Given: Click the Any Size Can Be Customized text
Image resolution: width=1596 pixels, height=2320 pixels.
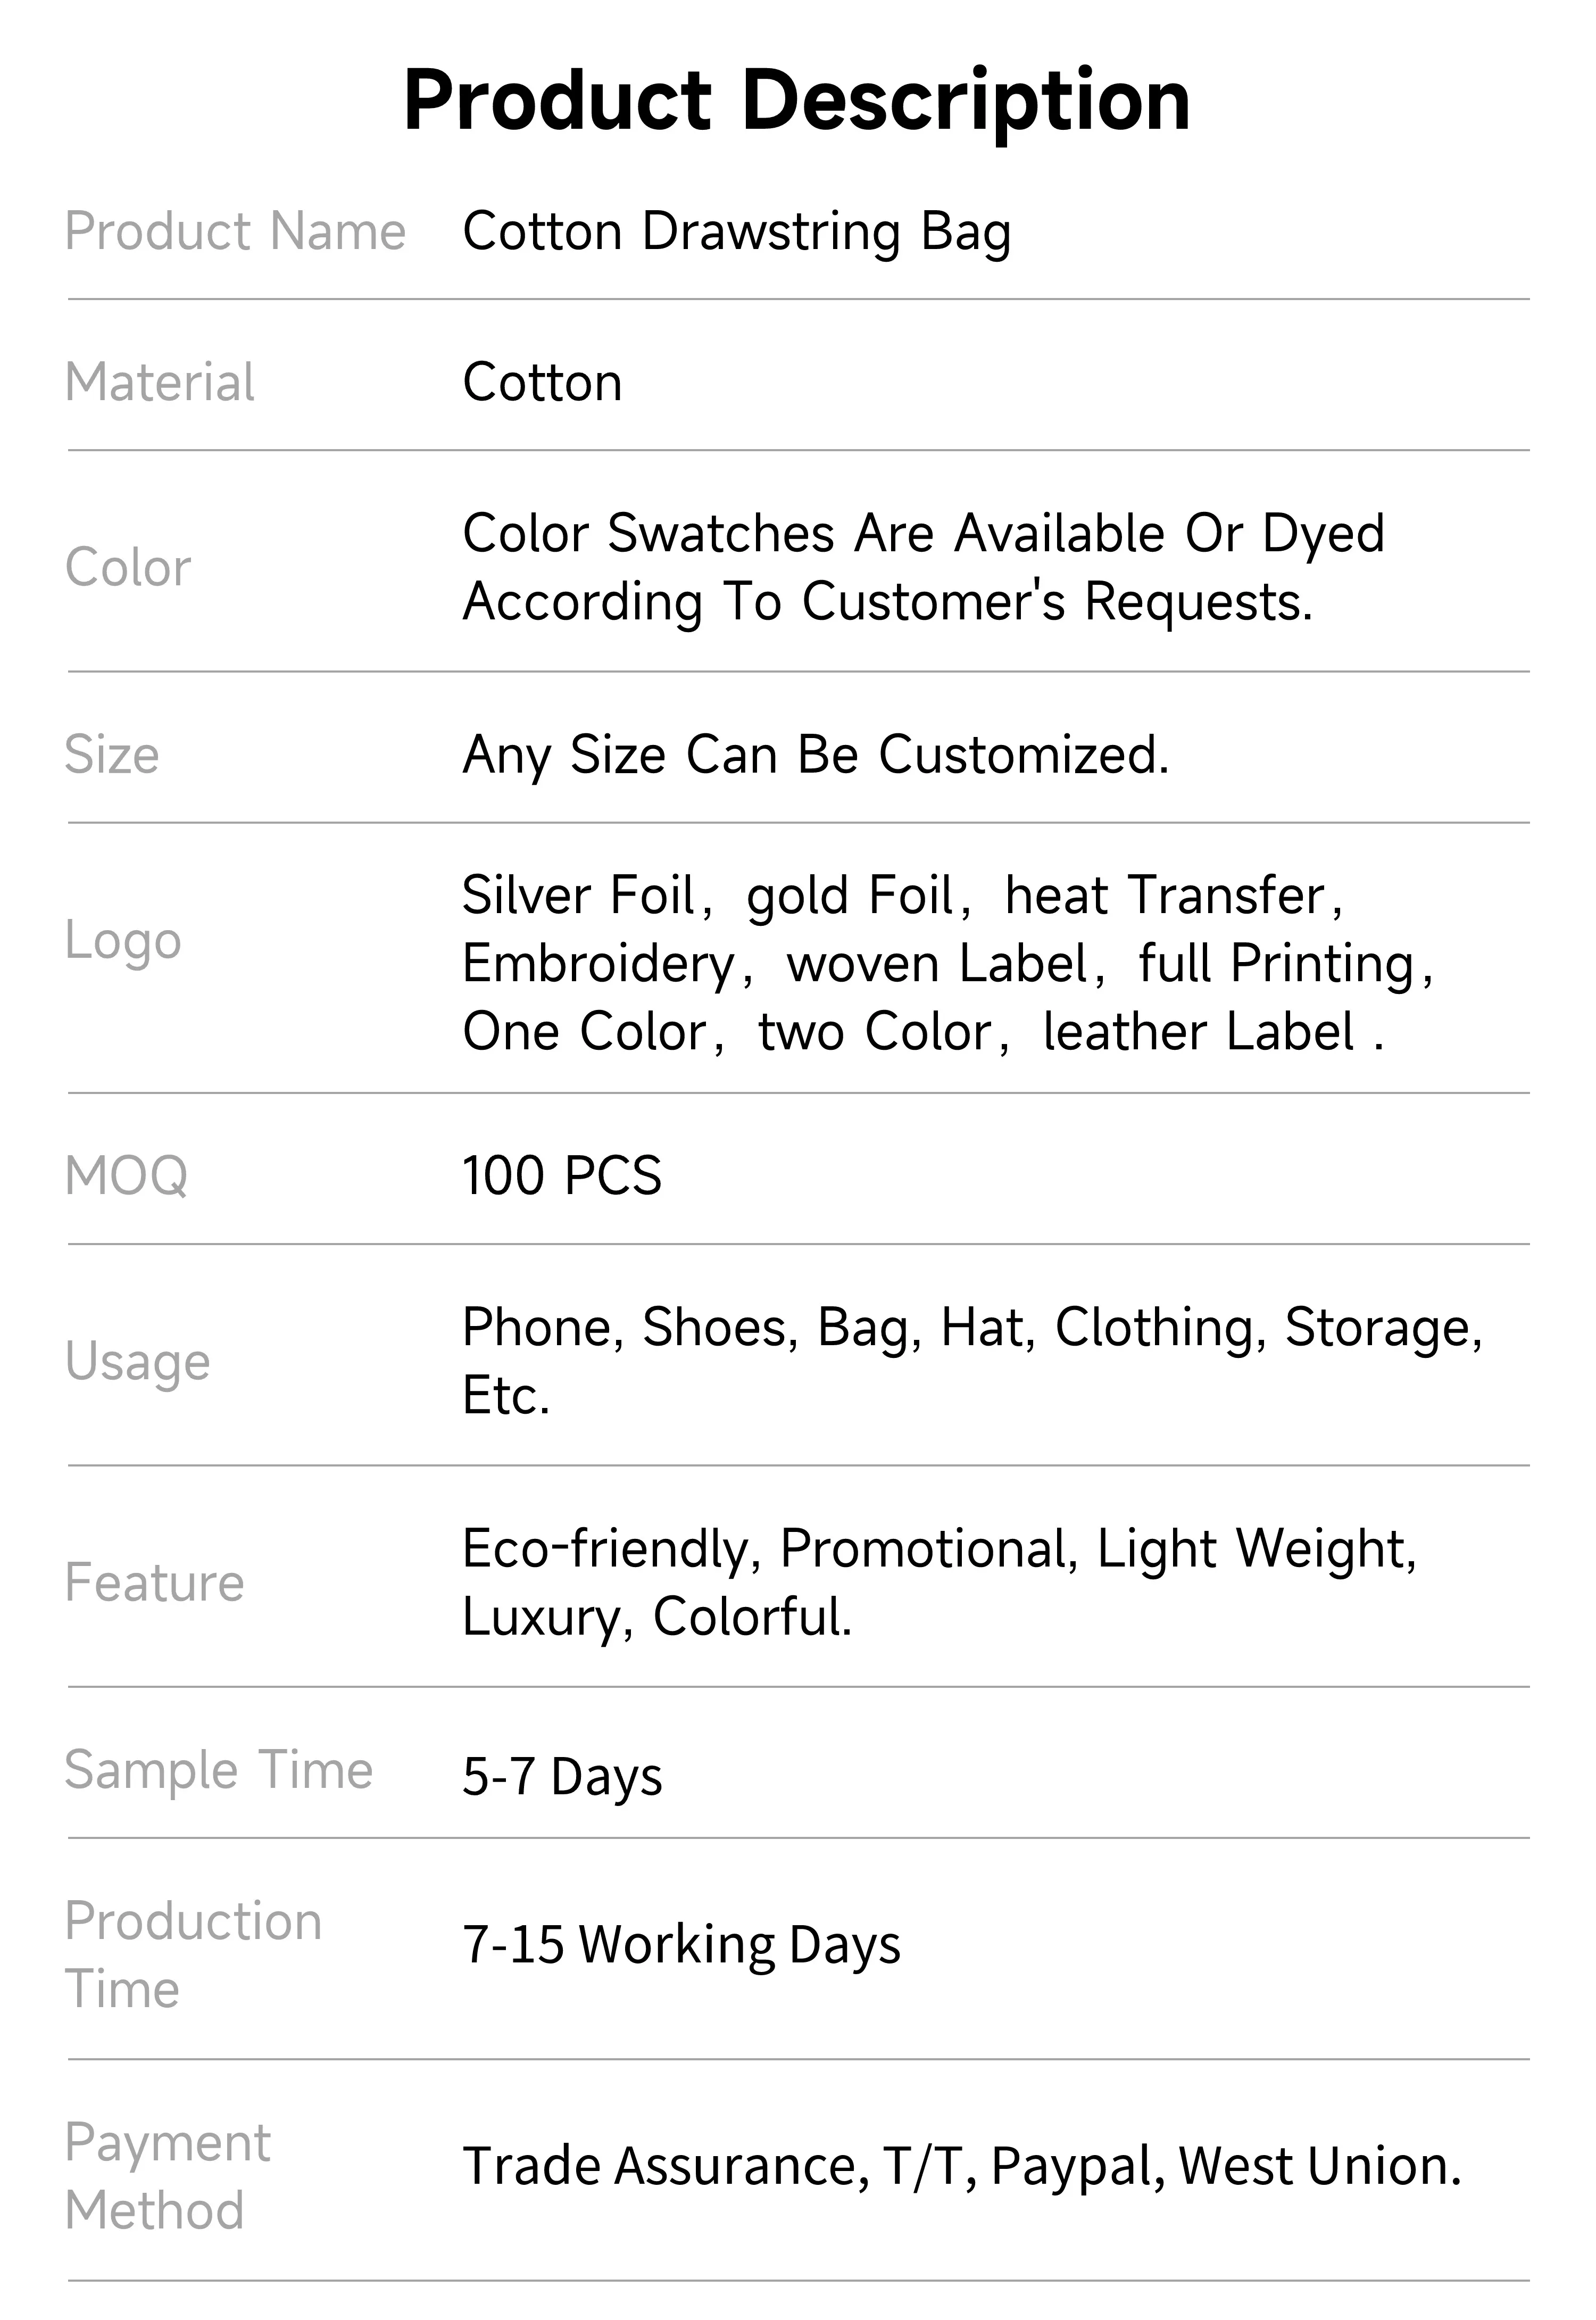Looking at the screenshot, I should pyautogui.click(x=815, y=754).
